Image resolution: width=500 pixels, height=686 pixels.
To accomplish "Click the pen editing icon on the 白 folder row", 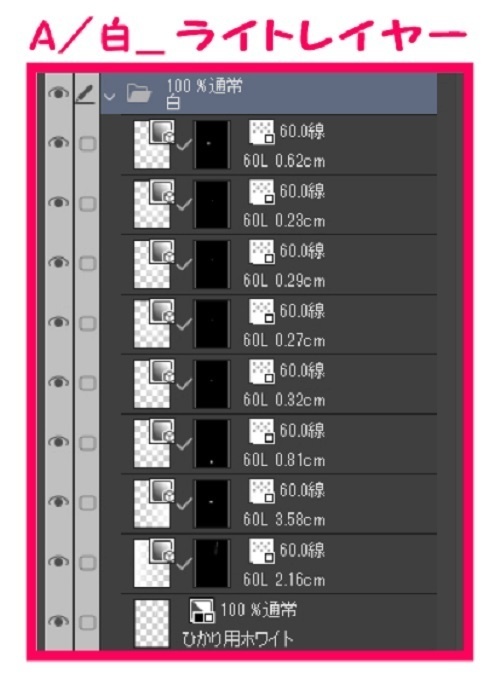I will tap(85, 94).
